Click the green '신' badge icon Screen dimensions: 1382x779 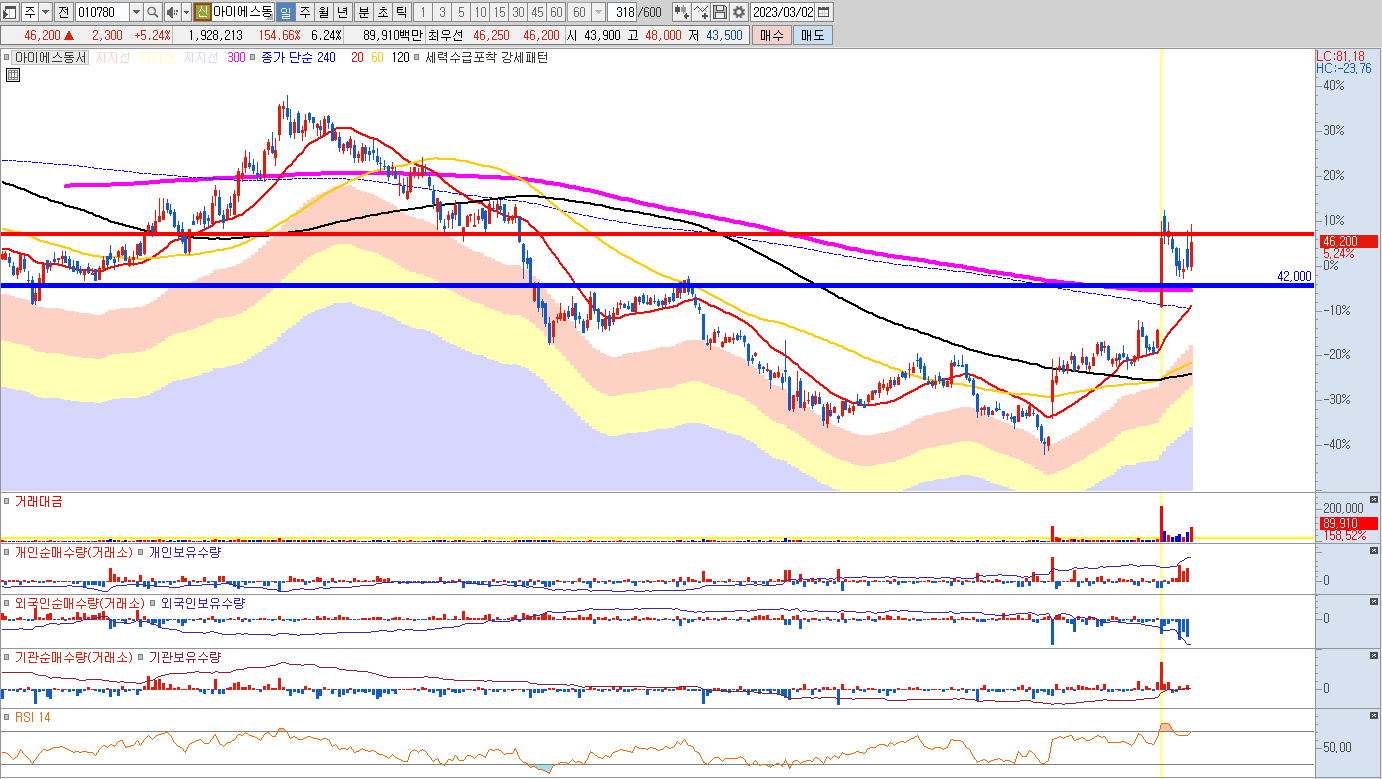202,12
